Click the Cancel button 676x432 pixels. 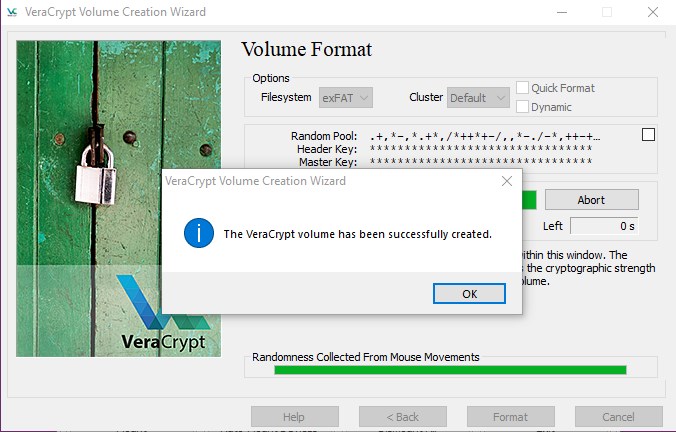click(x=619, y=417)
